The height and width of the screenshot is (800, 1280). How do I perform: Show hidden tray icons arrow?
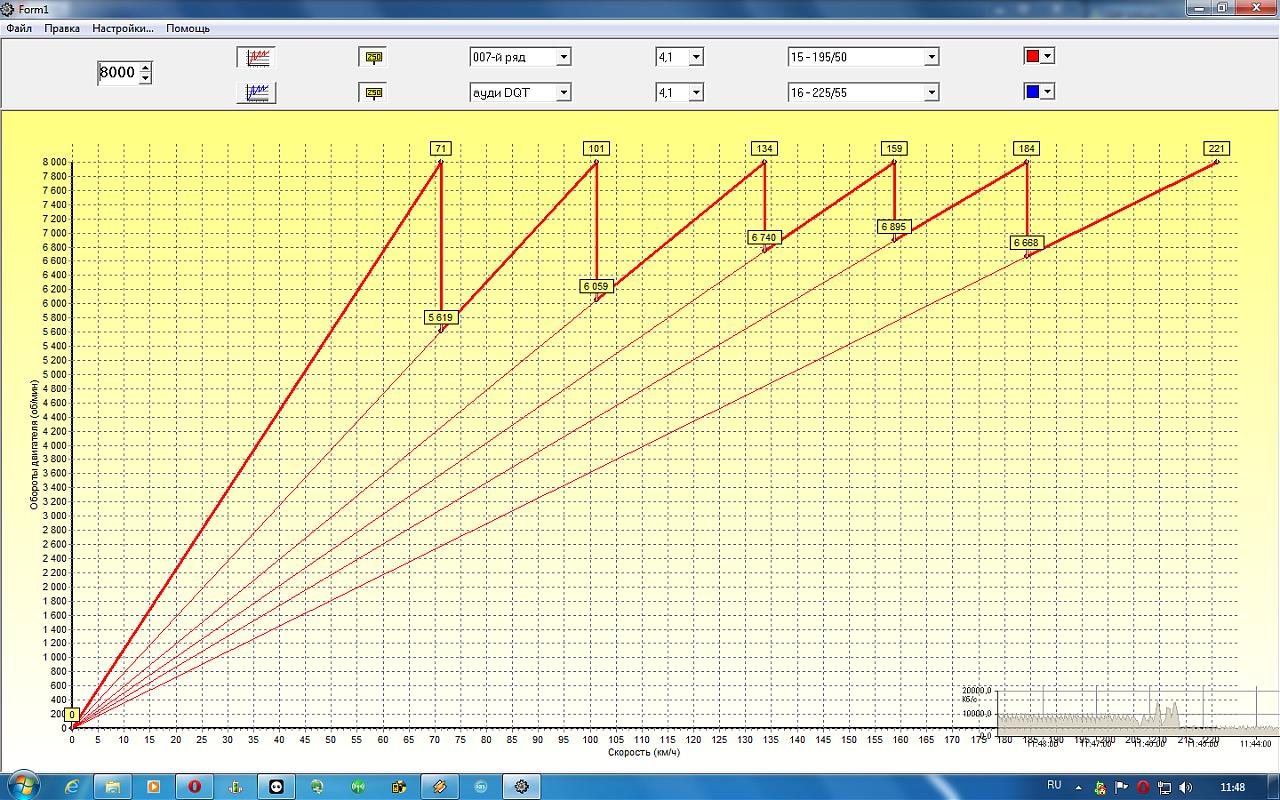tap(1079, 787)
